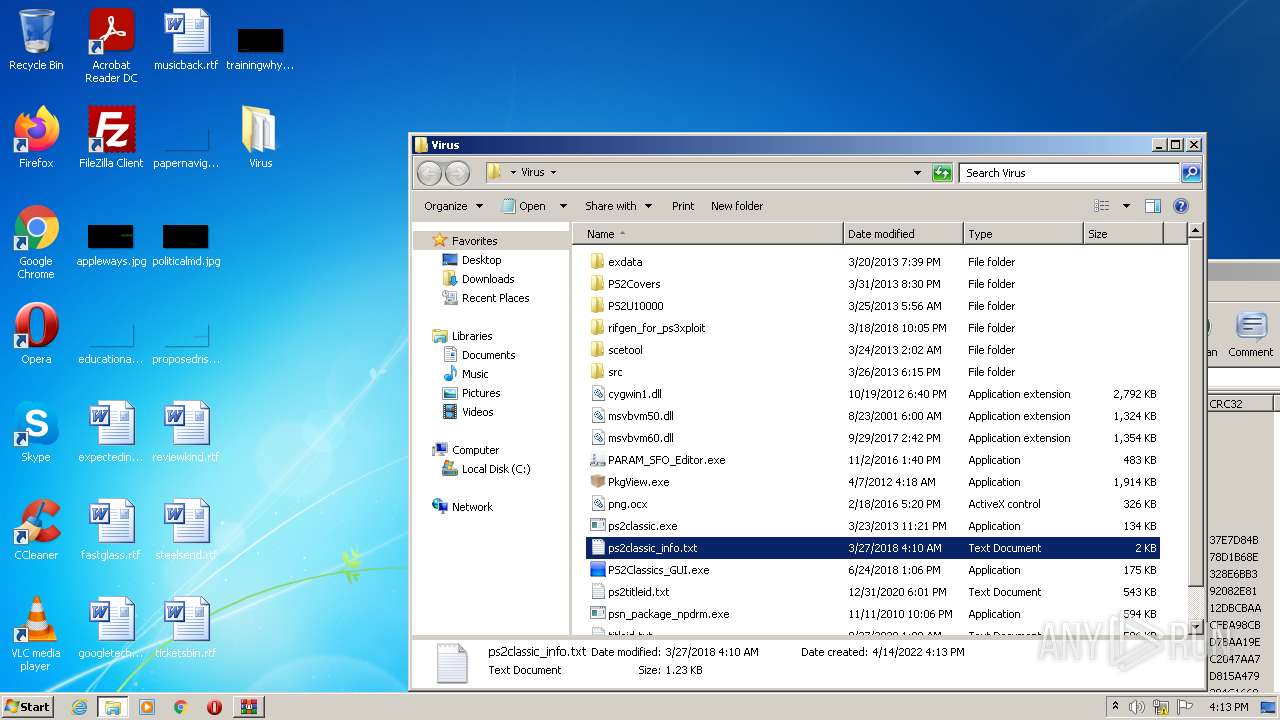Image resolution: width=1280 pixels, height=720 pixels.
Task: Show hidden tray icons arrow
Action: pos(1115,706)
